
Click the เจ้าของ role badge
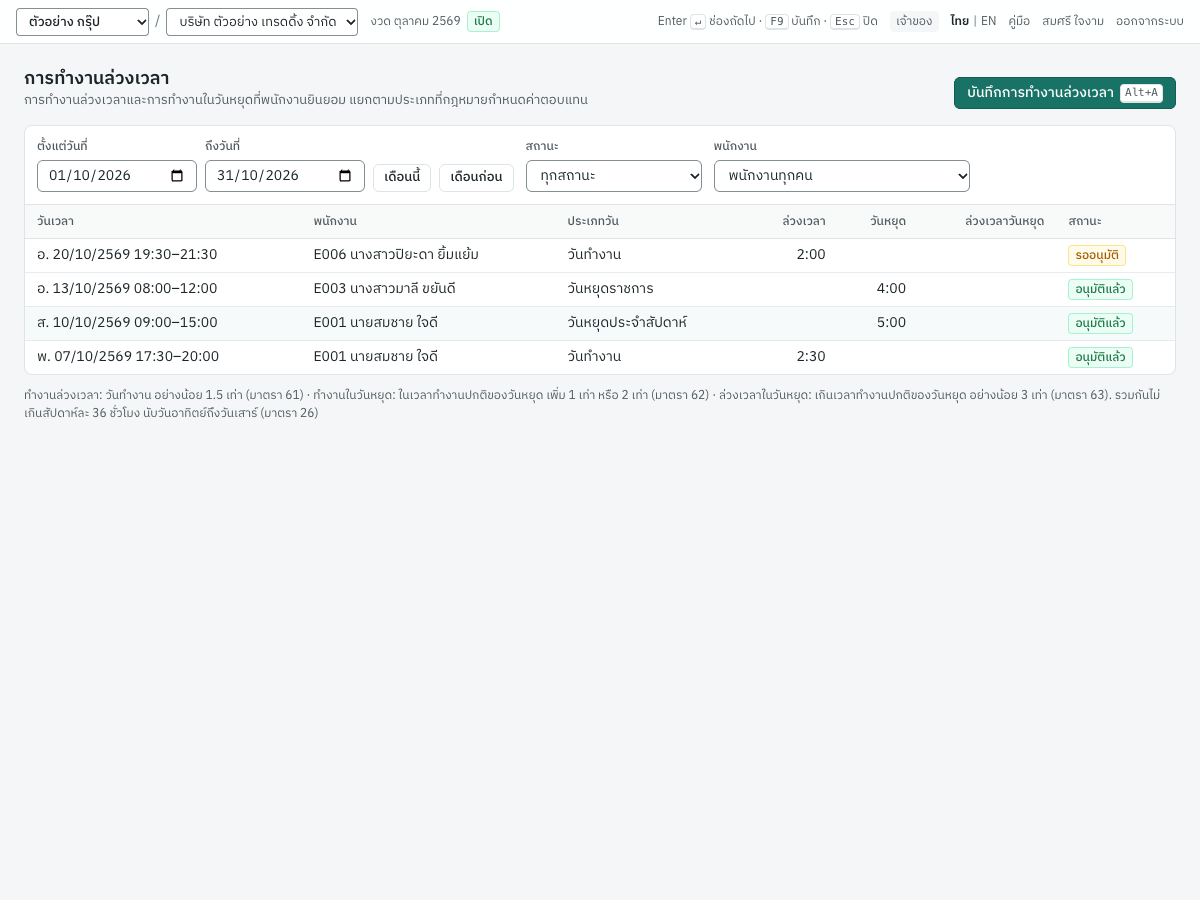pyautogui.click(x=914, y=21)
